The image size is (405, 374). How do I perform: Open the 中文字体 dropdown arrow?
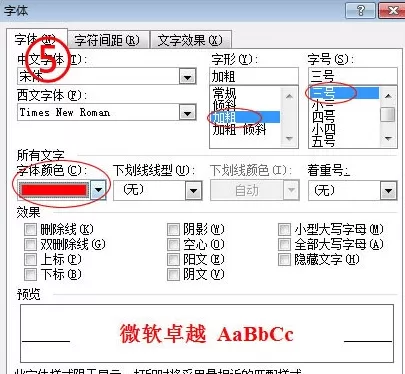pyautogui.click(x=187, y=77)
